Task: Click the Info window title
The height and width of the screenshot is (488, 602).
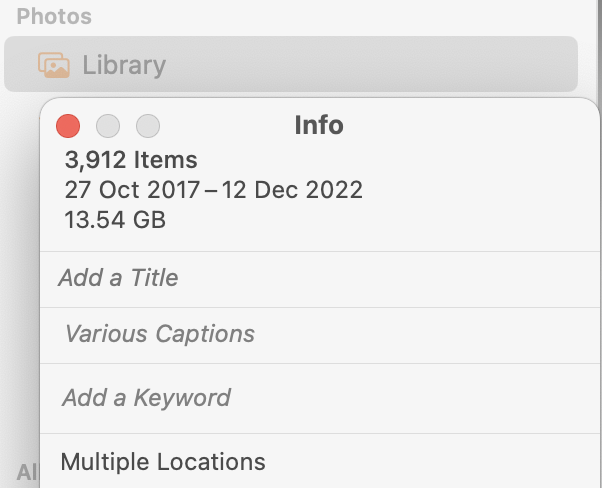Action: point(319,125)
